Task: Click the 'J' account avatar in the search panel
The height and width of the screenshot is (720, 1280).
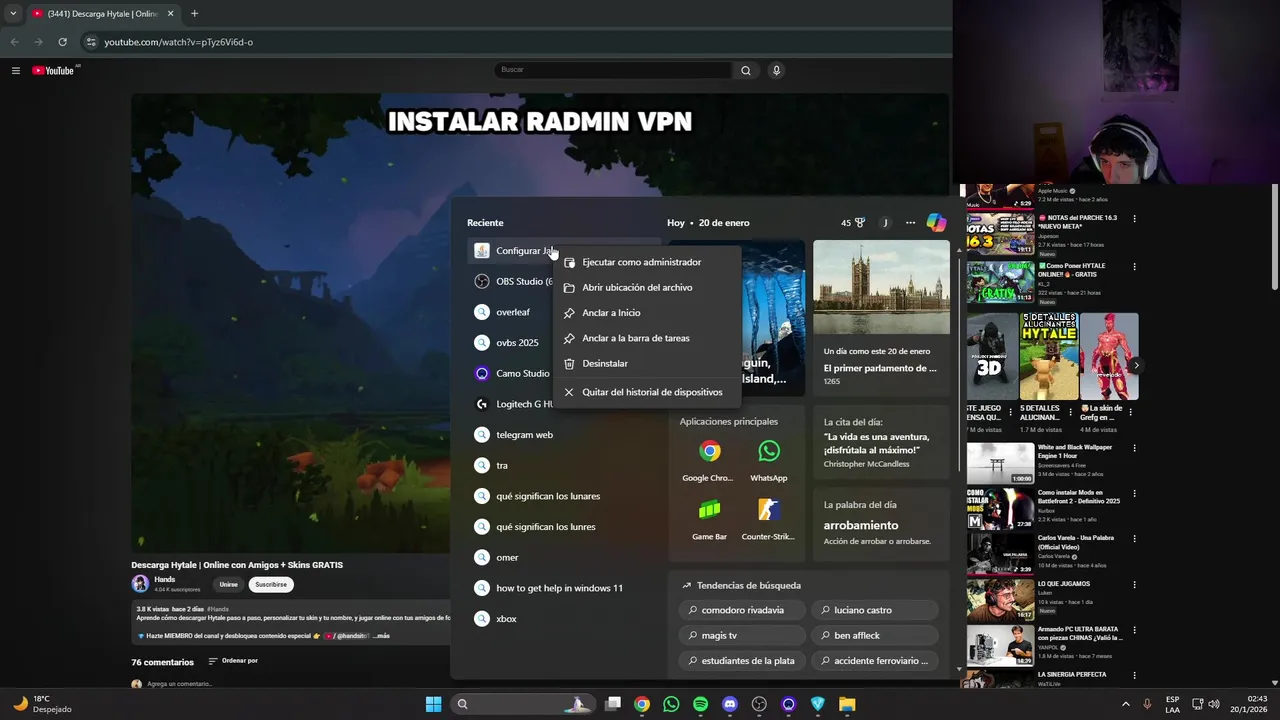Action: click(x=885, y=223)
